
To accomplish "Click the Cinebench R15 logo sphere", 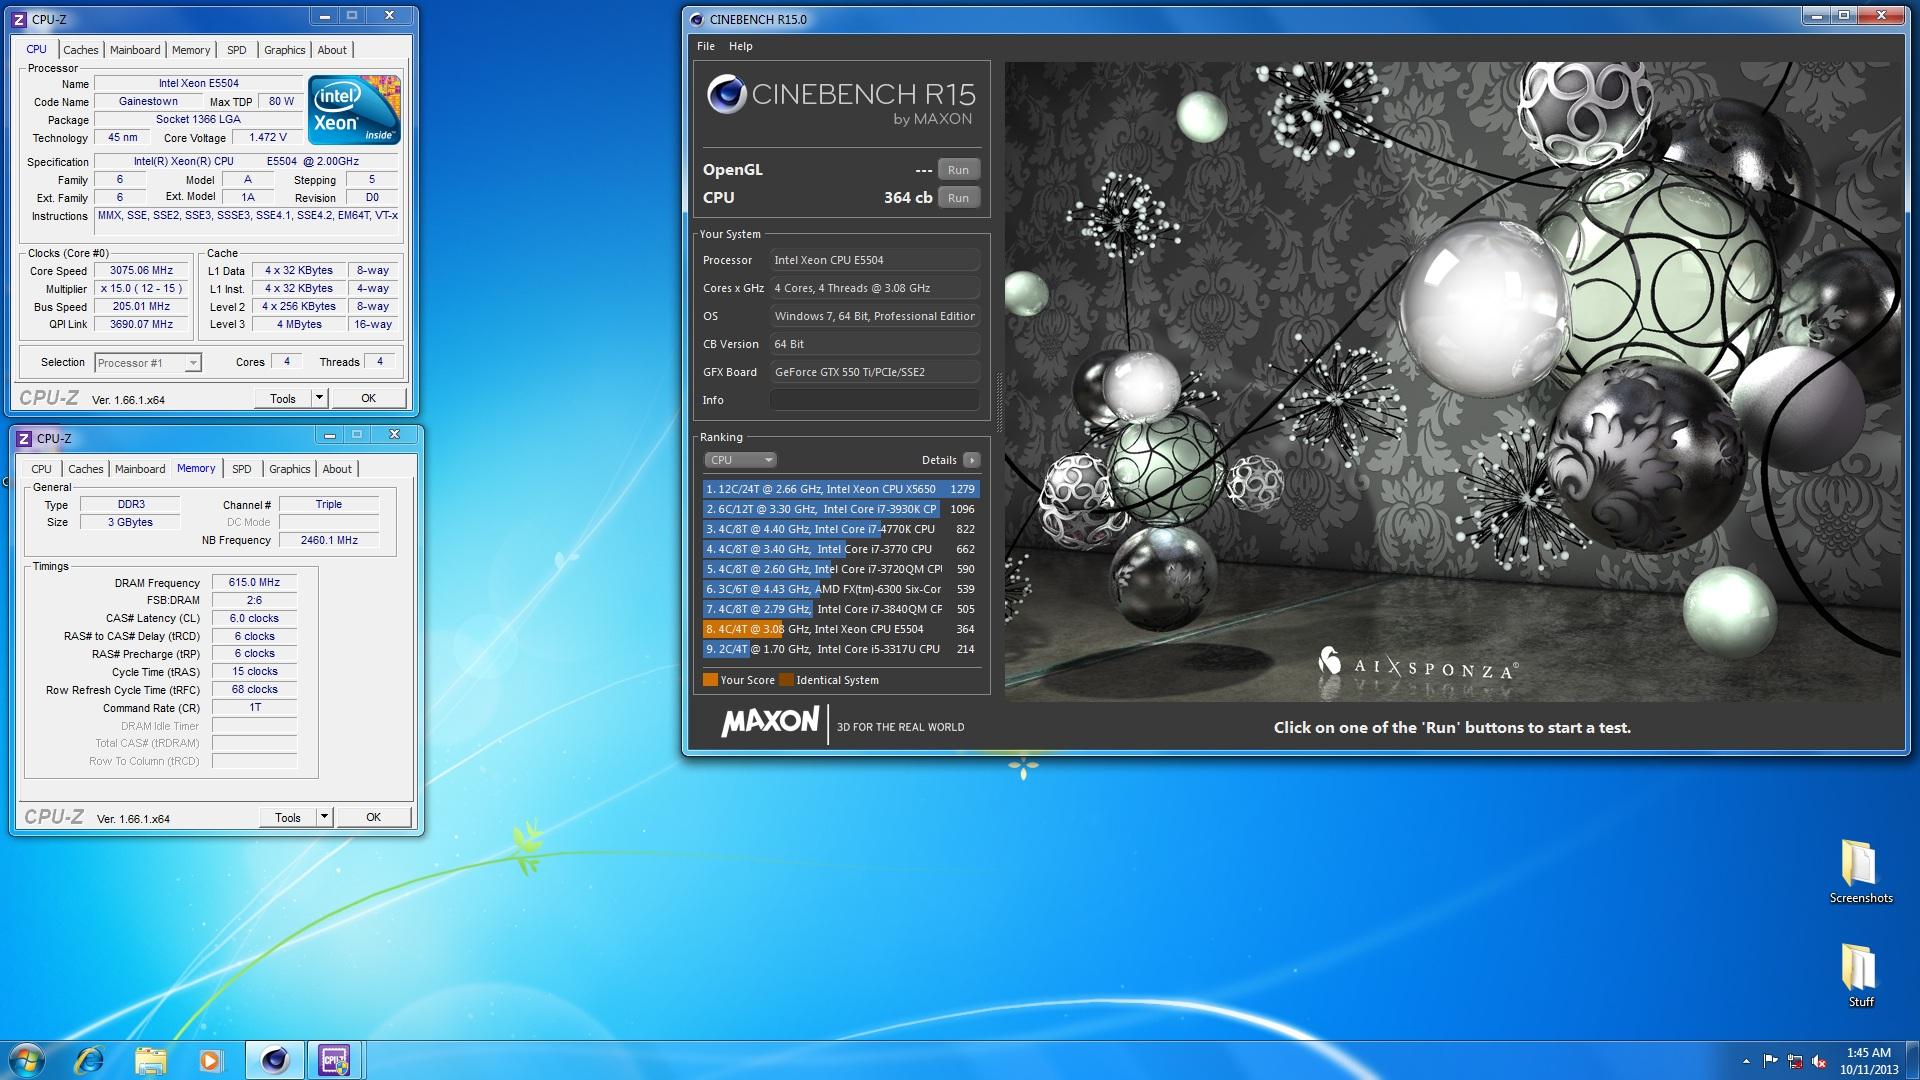I will tap(727, 94).
